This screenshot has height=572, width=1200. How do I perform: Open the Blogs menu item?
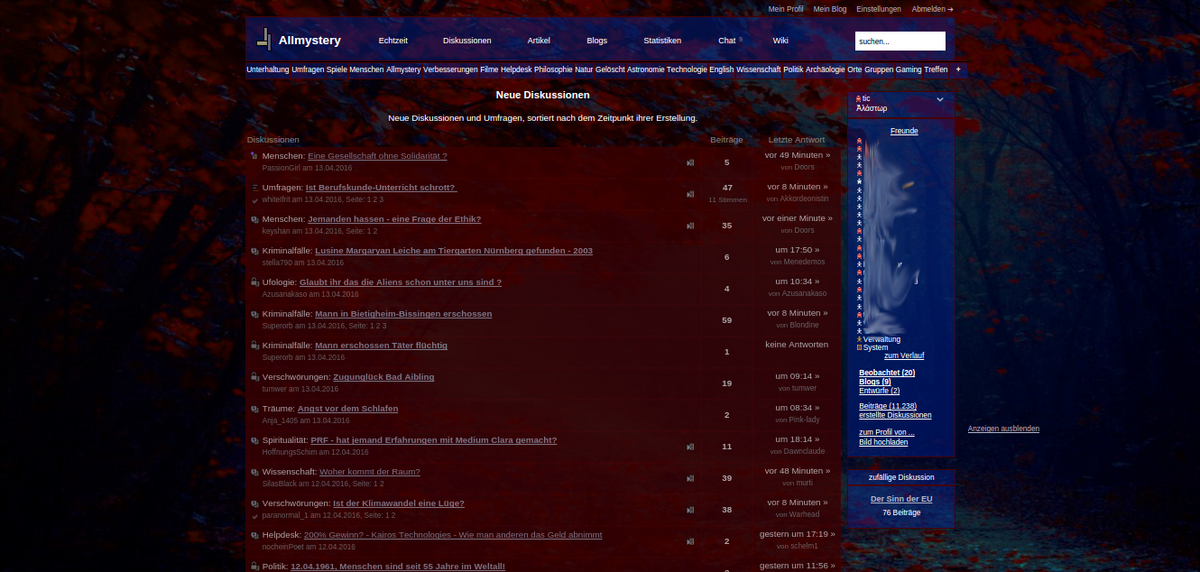597,41
